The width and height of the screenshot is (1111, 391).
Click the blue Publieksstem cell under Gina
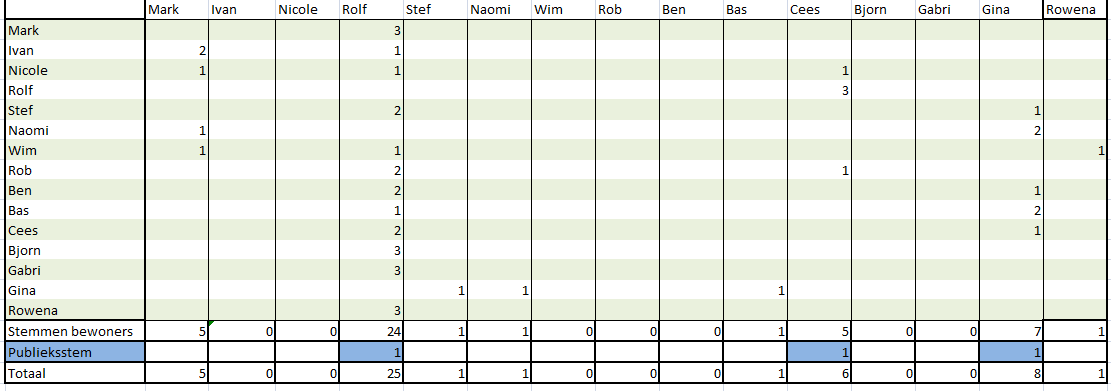coord(1011,352)
